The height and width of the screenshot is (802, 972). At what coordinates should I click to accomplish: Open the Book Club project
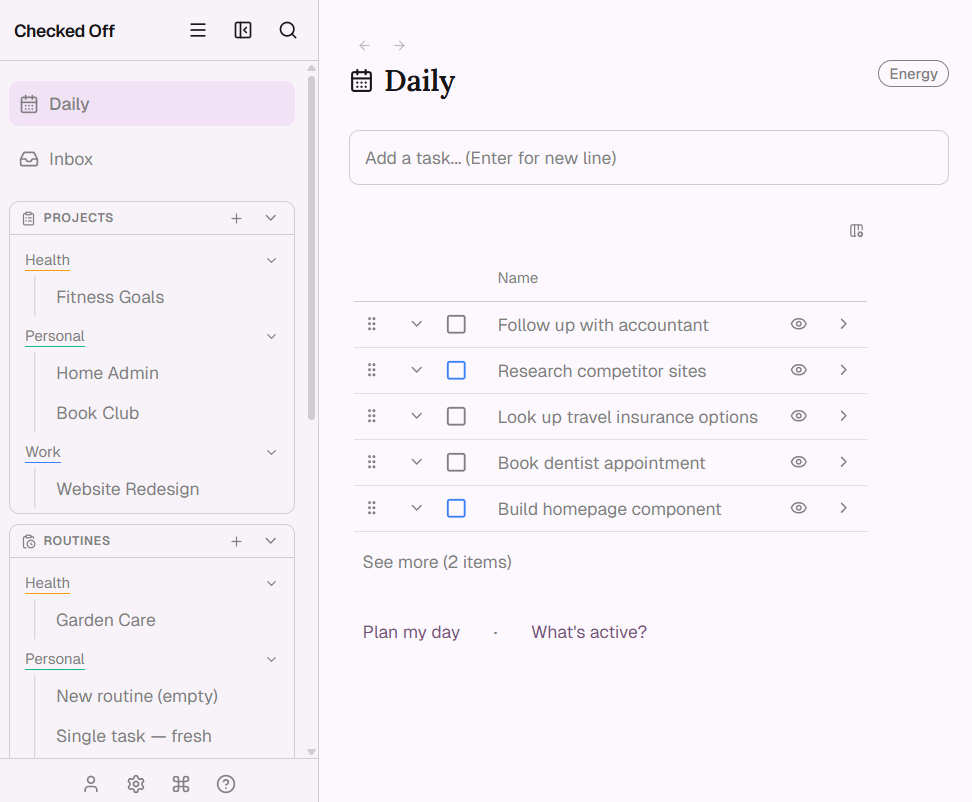click(97, 413)
